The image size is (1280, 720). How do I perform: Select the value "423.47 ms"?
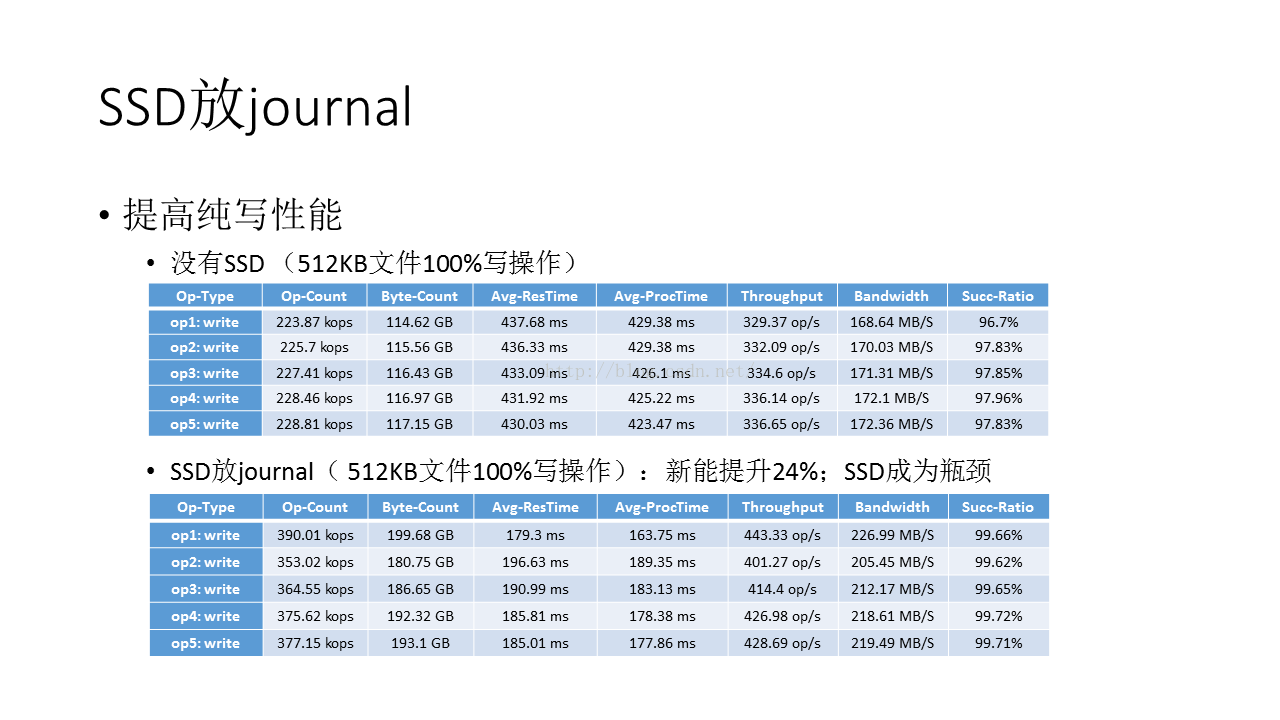[661, 424]
